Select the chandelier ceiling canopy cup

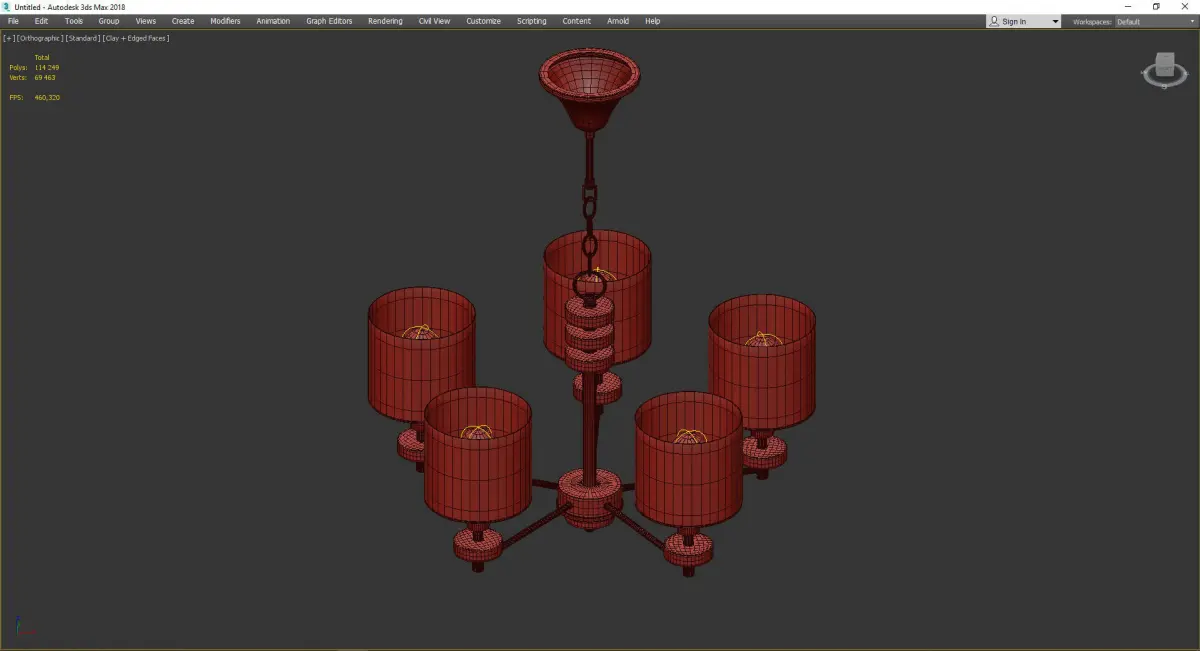(x=590, y=90)
